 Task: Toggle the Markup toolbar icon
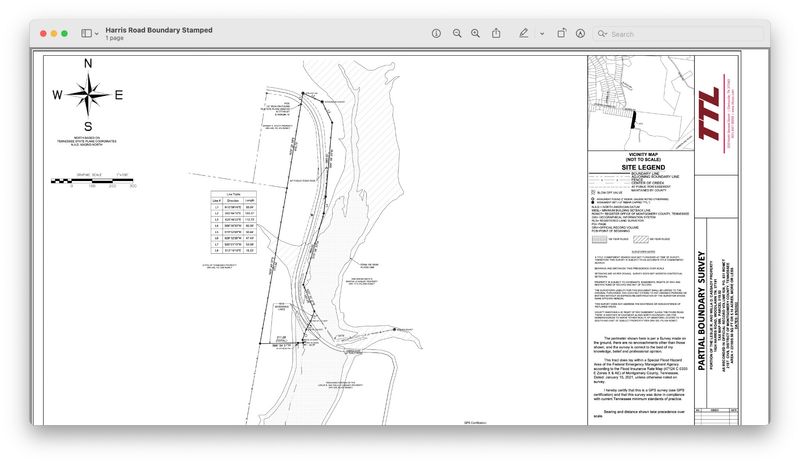[580, 33]
